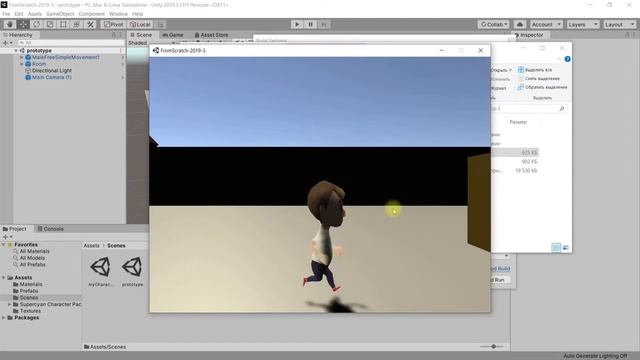Expand MaleFreeSimpleMovement1 object
The width and height of the screenshot is (640, 360).
(x=22, y=58)
